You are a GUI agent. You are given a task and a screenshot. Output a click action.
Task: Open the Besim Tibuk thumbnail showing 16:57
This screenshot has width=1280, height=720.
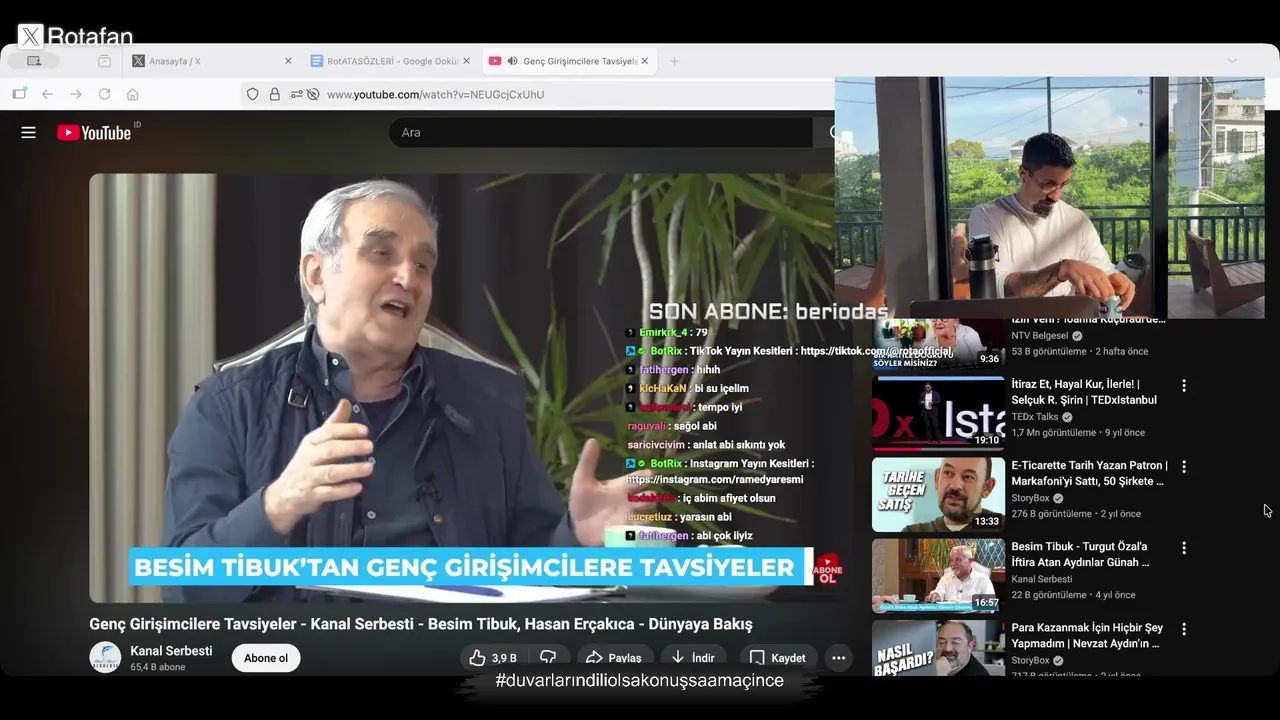[x=938, y=575]
